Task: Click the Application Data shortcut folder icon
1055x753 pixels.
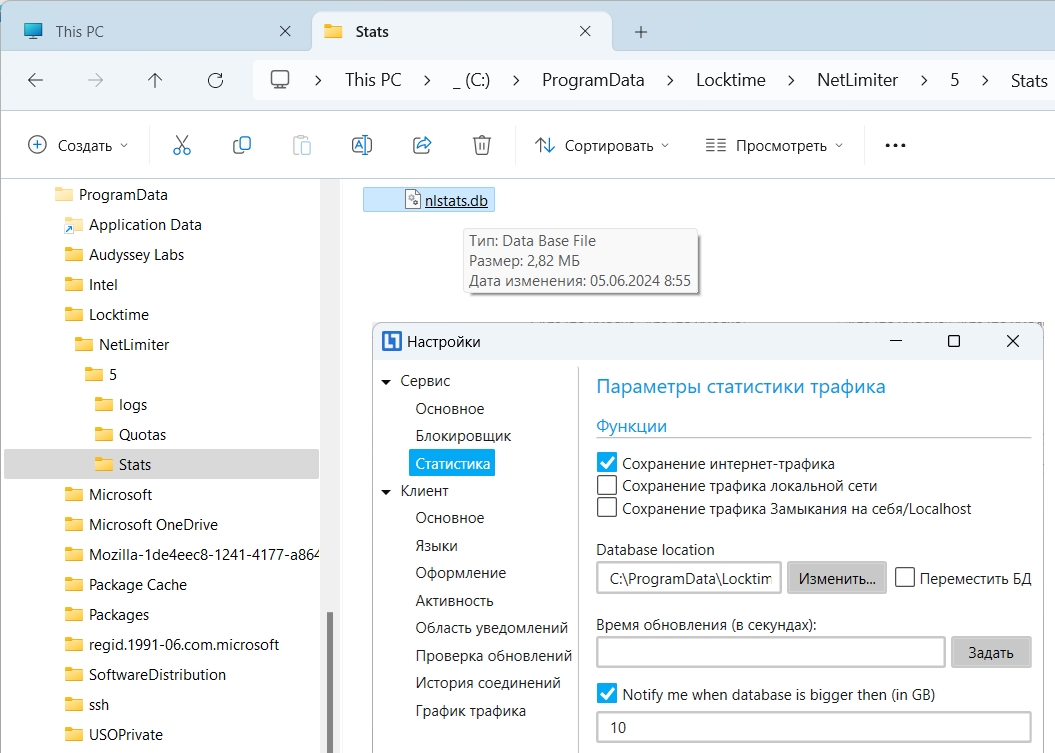Action: pyautogui.click(x=73, y=225)
